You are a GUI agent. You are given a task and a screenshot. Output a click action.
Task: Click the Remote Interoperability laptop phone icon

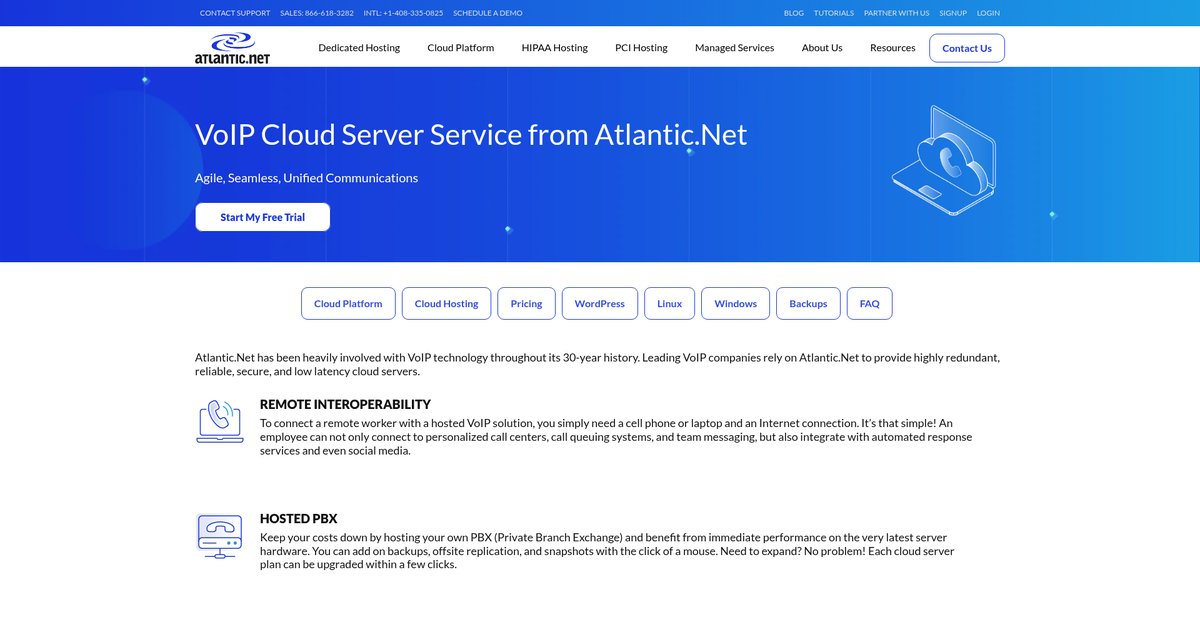tap(219, 421)
